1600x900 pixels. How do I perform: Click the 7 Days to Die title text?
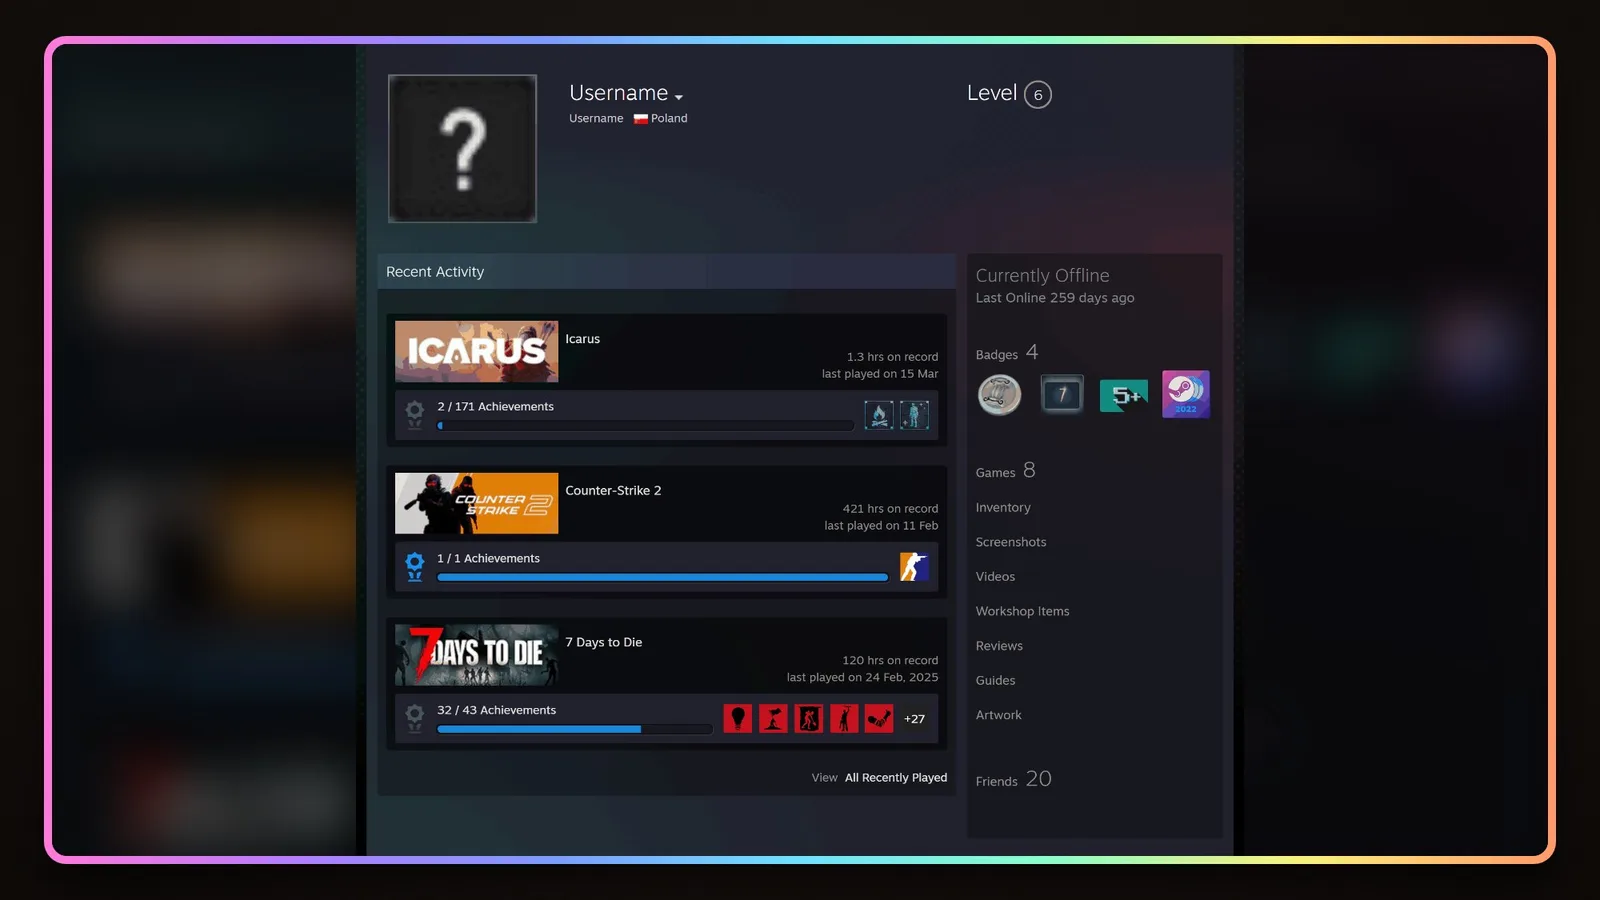click(604, 643)
